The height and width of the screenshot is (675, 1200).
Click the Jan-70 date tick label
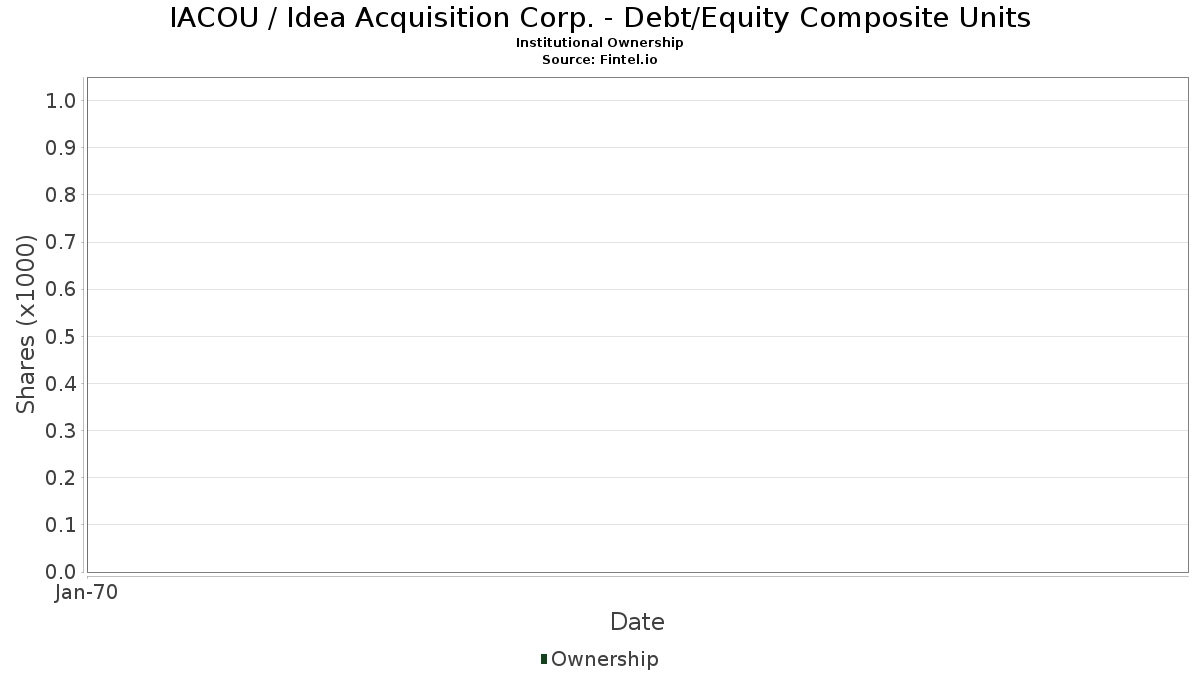pos(87,593)
